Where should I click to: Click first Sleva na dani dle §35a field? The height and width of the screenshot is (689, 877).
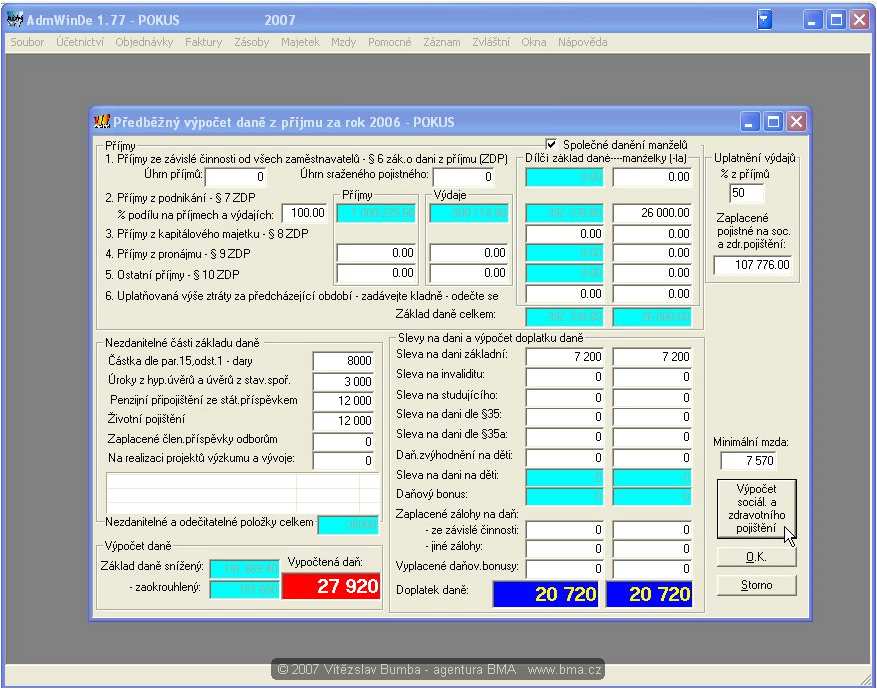565,437
